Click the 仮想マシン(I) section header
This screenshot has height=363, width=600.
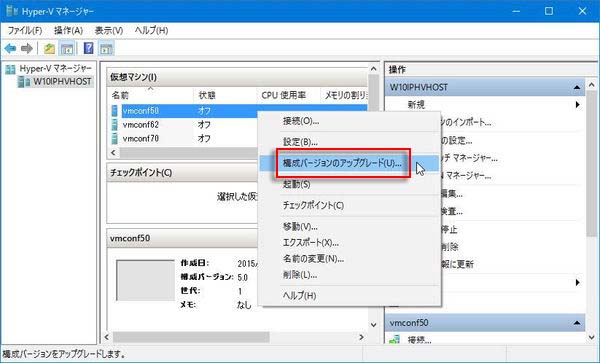tap(237, 77)
